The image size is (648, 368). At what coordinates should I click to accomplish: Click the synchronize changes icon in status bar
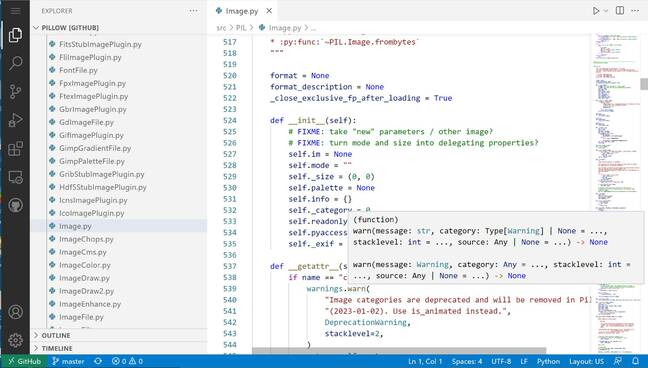coord(98,361)
